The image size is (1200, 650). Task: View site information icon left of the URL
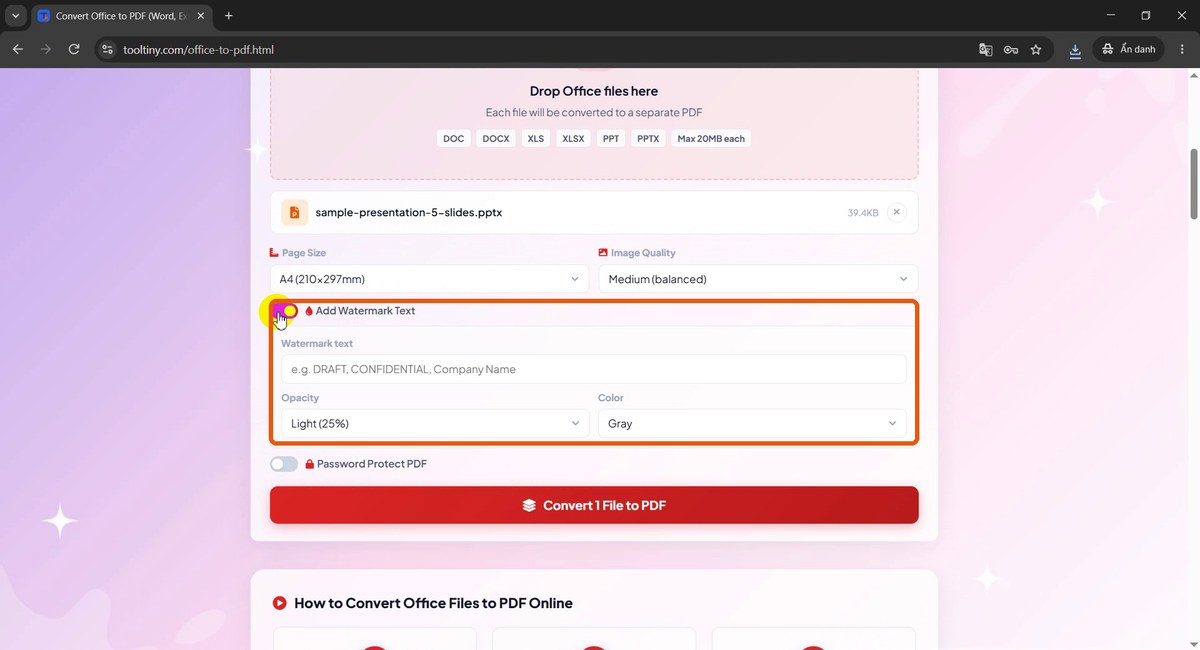[108, 49]
